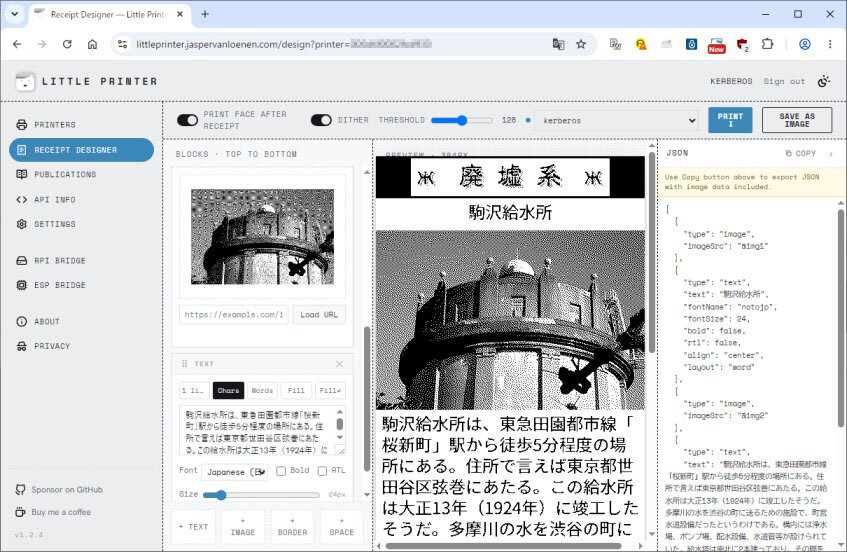Toggle dark mode theme icon

tap(823, 81)
